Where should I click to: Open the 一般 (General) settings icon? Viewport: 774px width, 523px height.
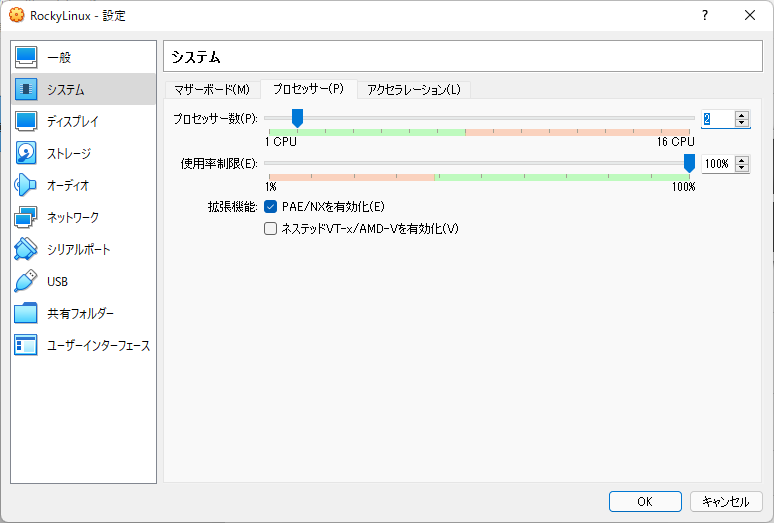point(27,58)
